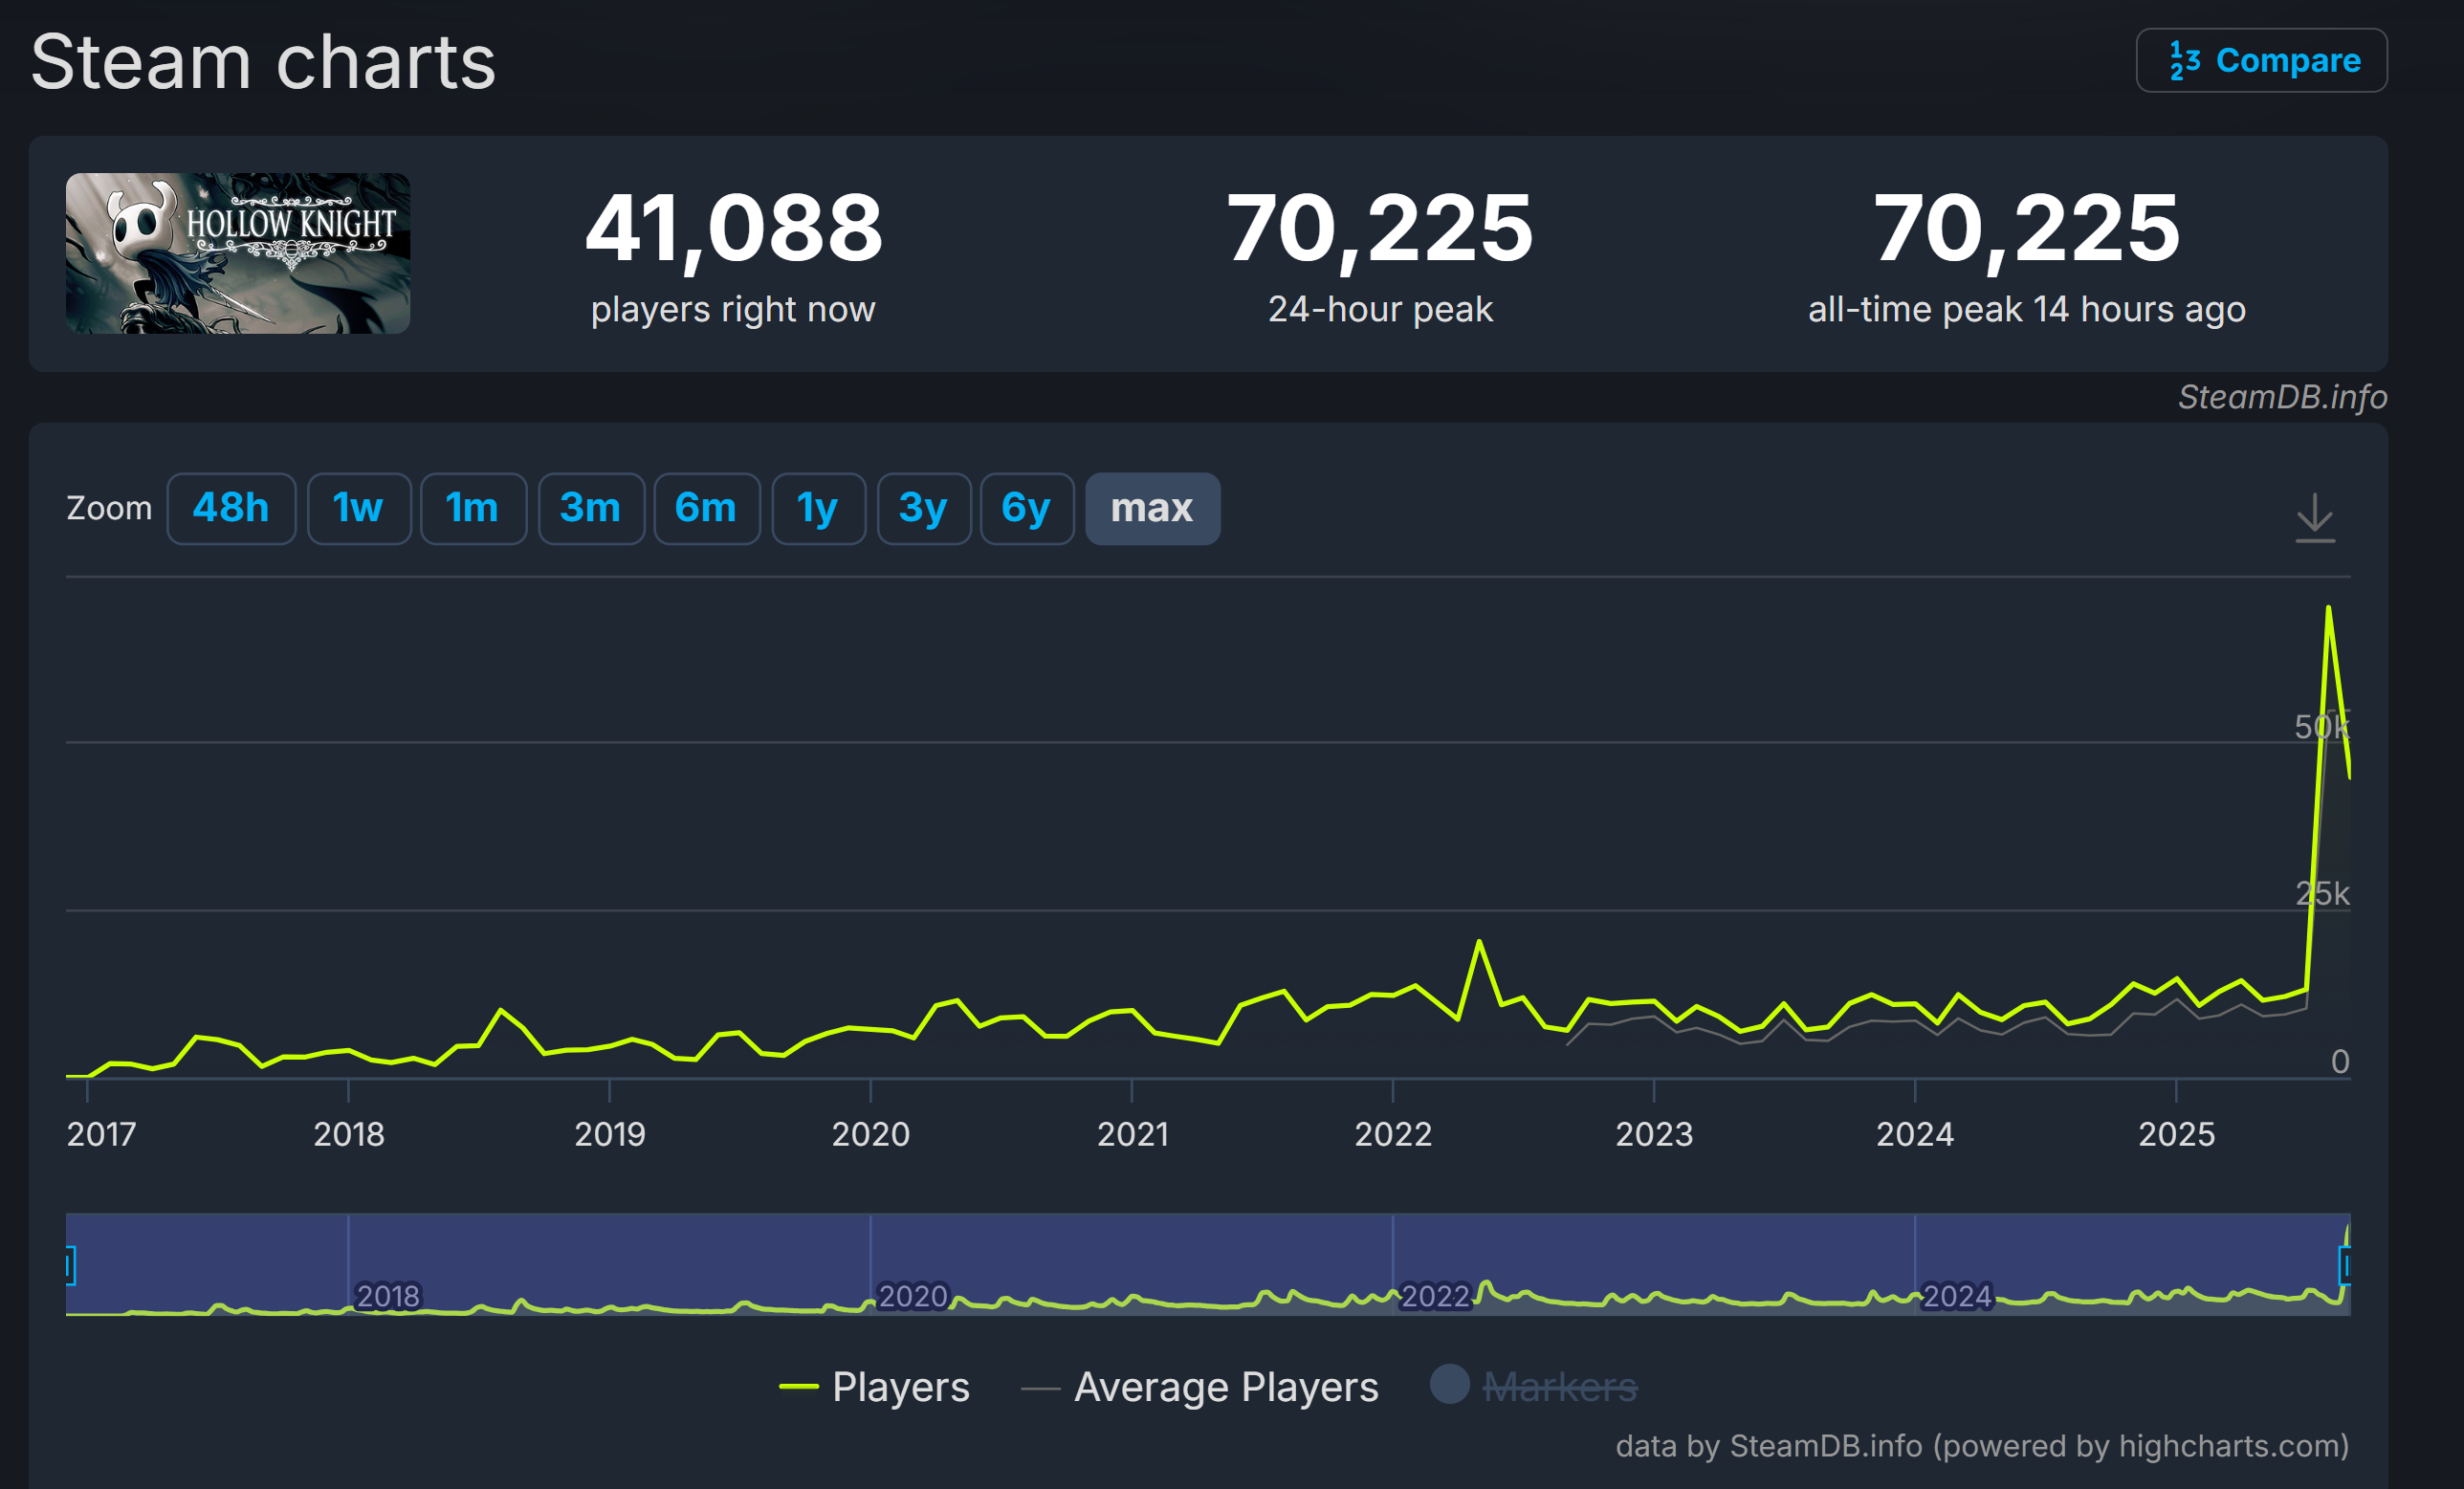Set chart zoom to 6m

point(706,508)
